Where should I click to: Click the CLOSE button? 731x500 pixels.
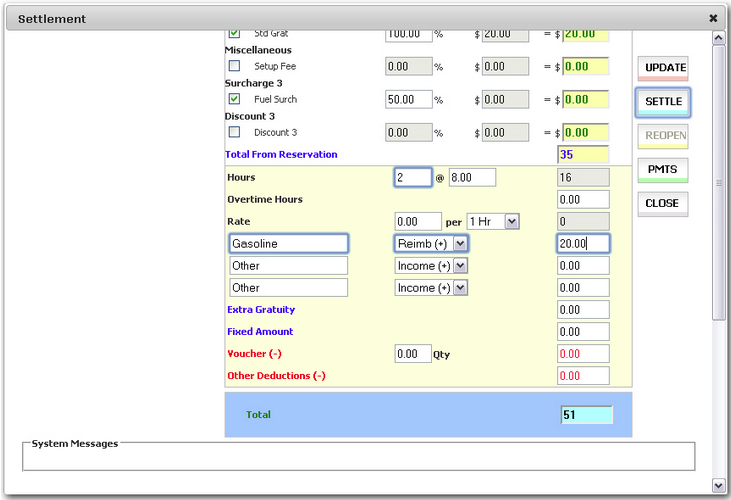point(663,204)
